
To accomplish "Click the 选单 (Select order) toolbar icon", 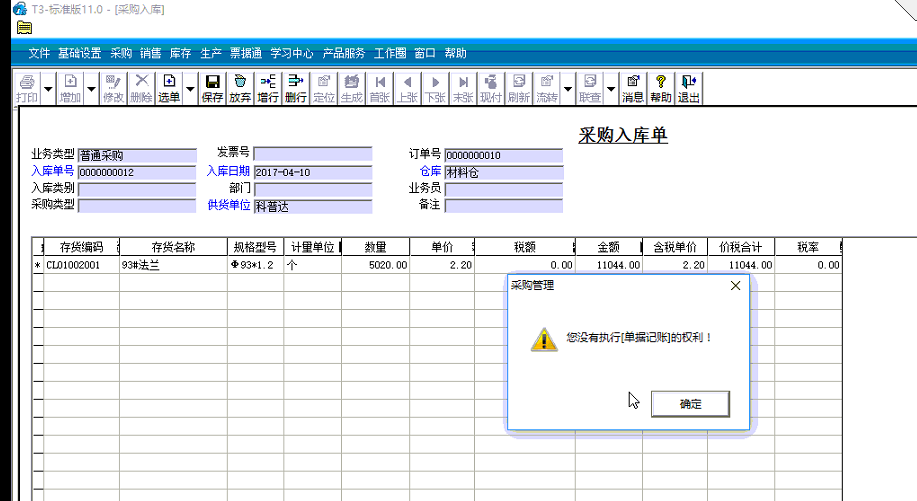I will [x=169, y=88].
